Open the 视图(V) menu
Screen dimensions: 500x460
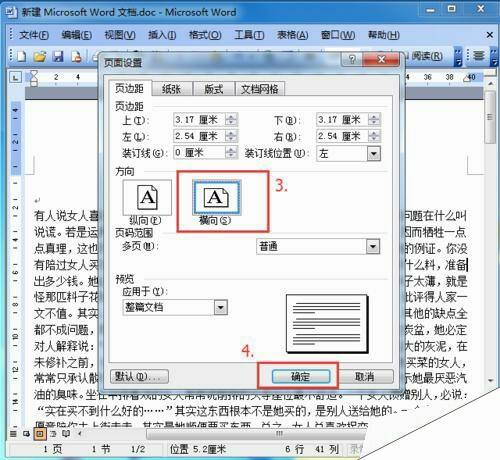[120, 35]
